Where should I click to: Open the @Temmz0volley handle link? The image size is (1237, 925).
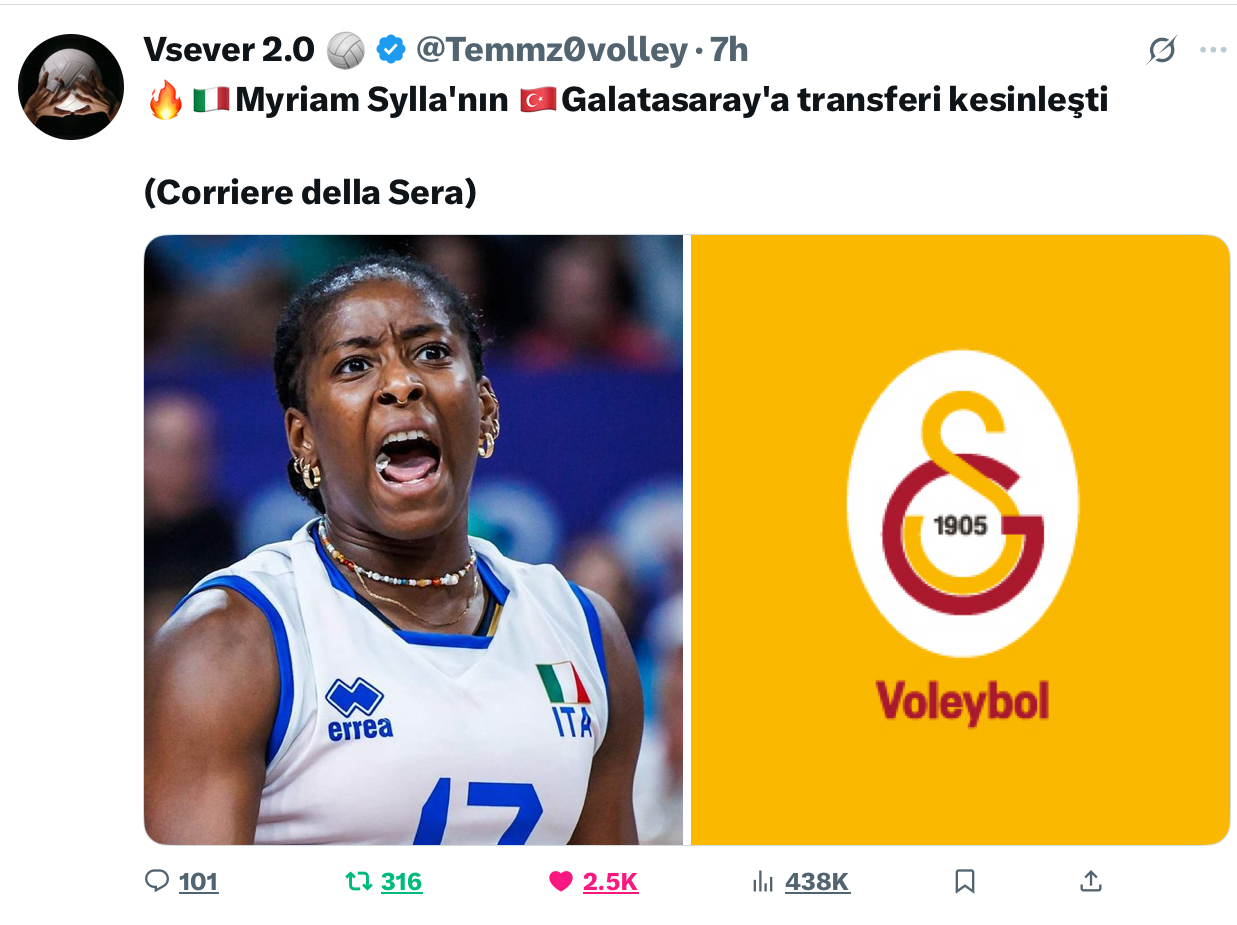click(x=552, y=49)
